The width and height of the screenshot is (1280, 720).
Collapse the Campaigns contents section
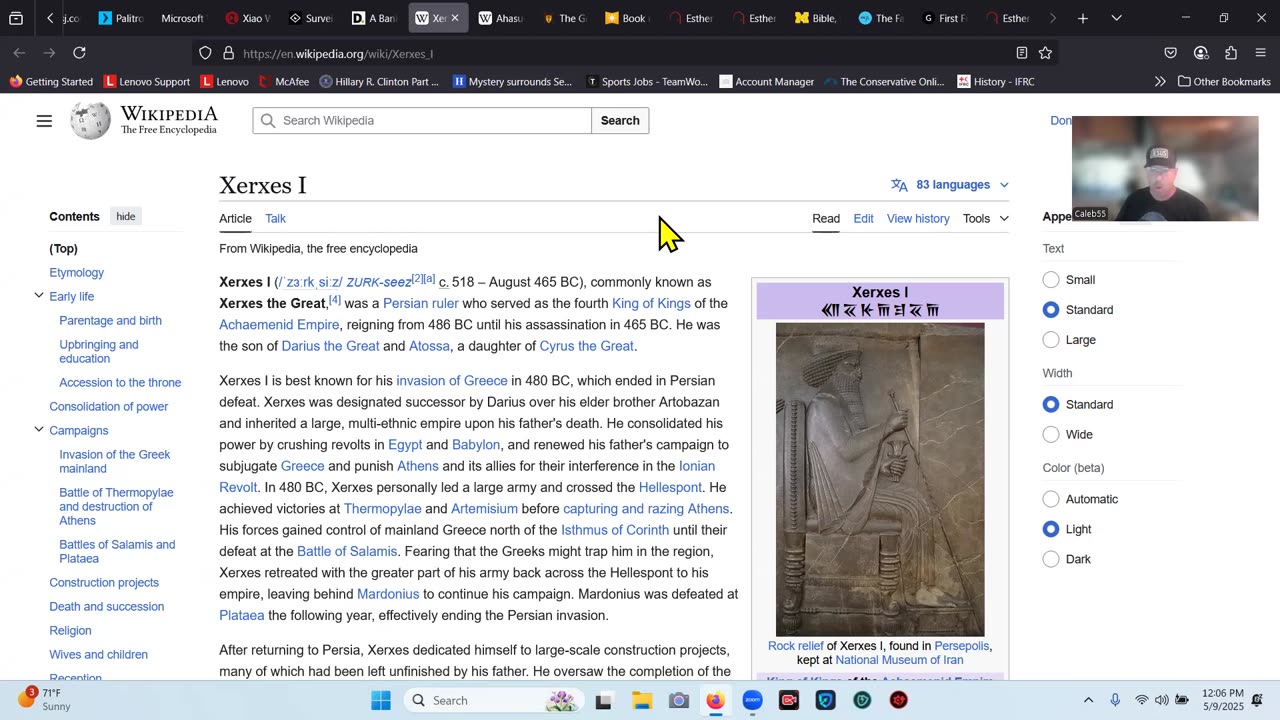pos(39,430)
